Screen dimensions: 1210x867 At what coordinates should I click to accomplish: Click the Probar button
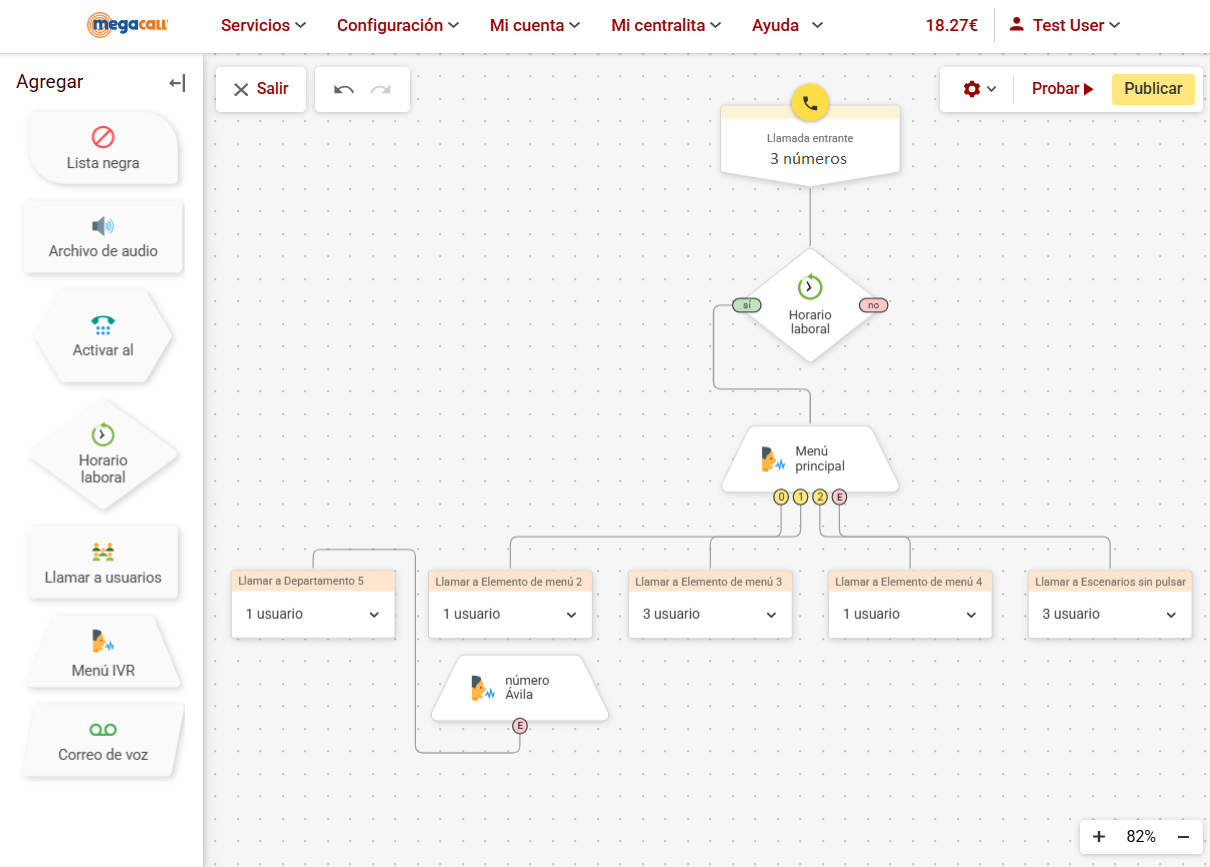pyautogui.click(x=1062, y=89)
